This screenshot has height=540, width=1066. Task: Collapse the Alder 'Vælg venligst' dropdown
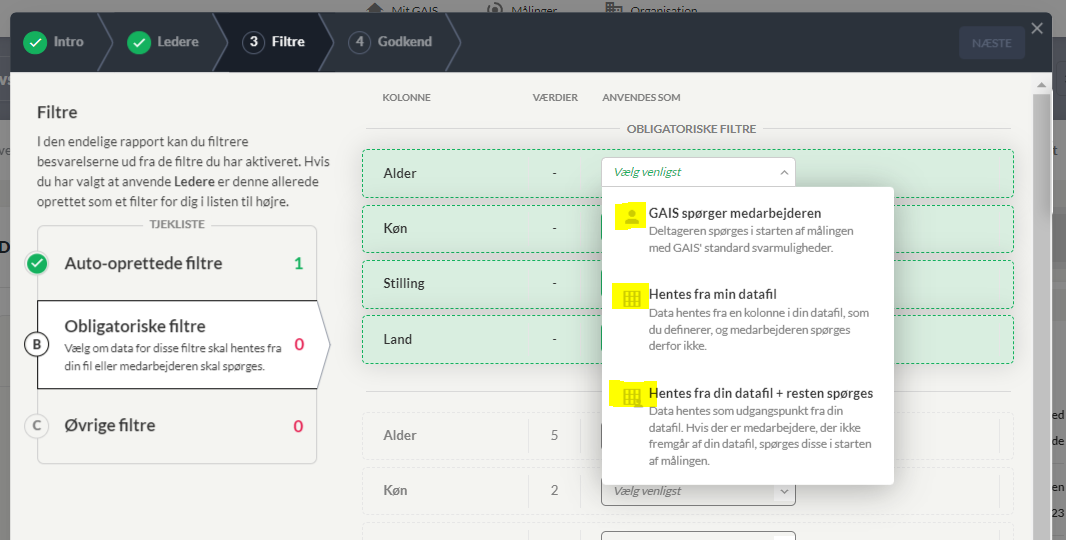coord(698,172)
